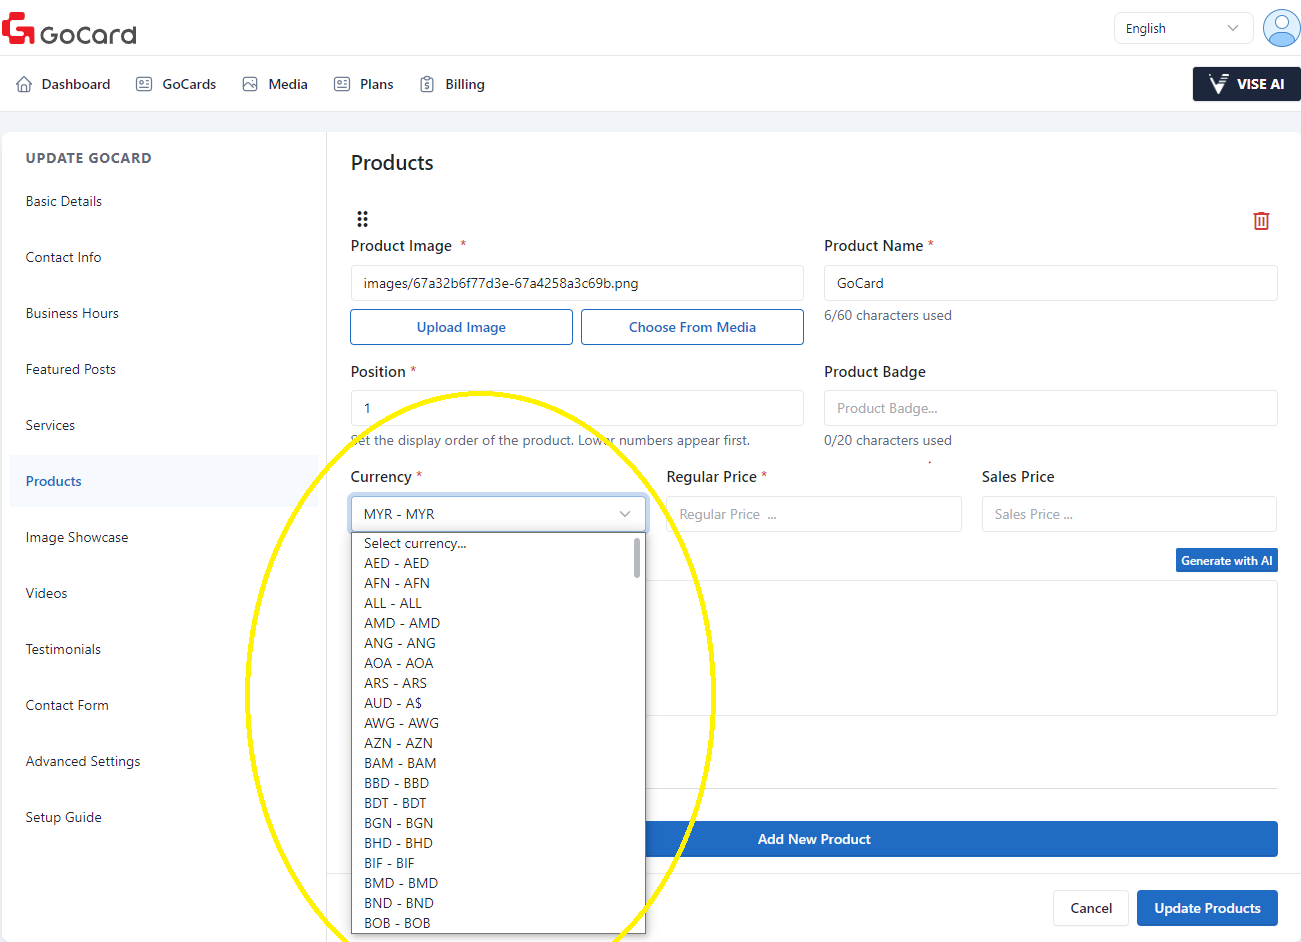The image size is (1301, 942).
Task: Click the Upload Image button
Action: pos(461,327)
